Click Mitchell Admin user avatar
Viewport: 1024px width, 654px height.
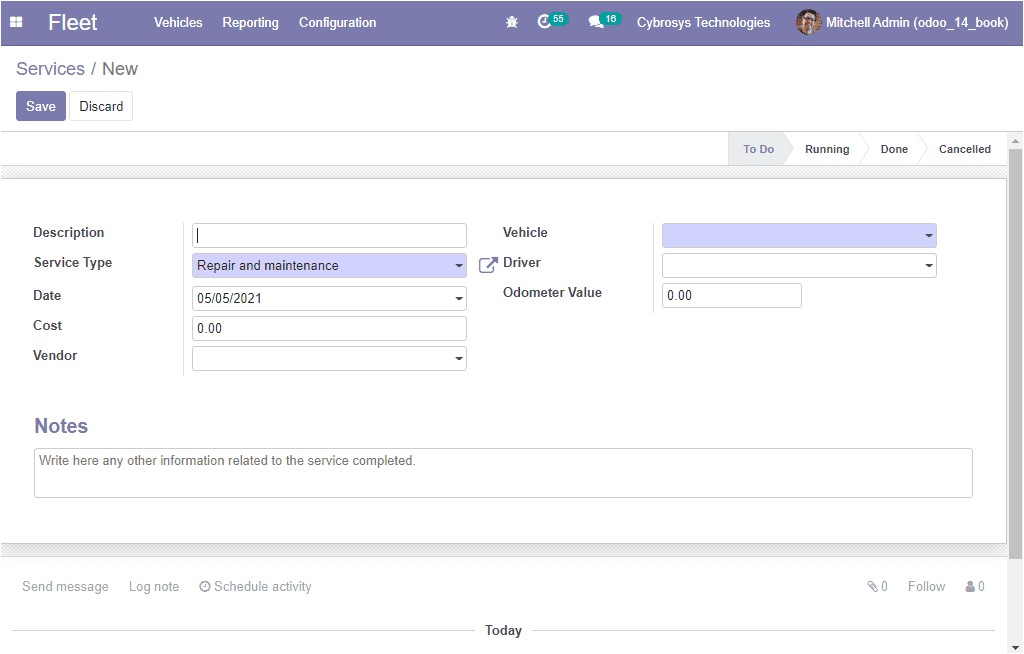(808, 22)
